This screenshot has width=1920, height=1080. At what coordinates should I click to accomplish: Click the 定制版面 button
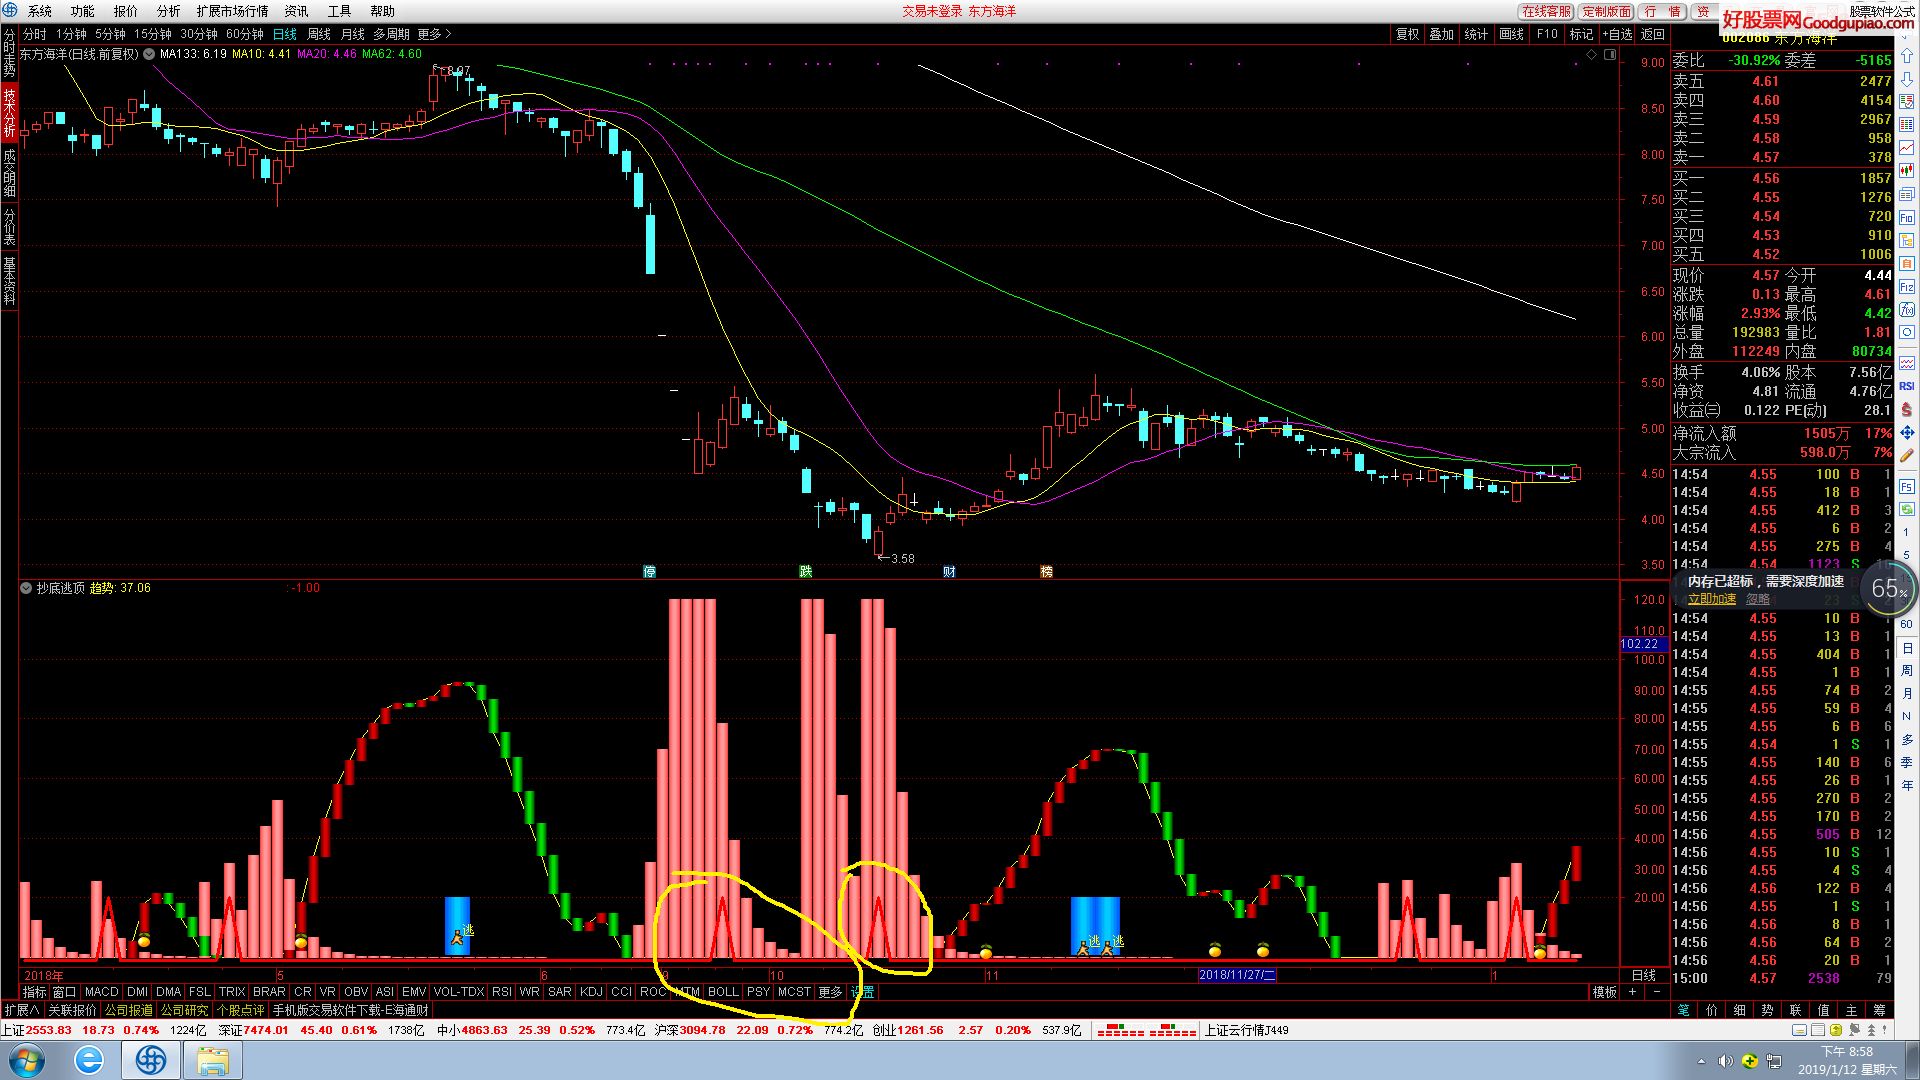(x=1607, y=11)
